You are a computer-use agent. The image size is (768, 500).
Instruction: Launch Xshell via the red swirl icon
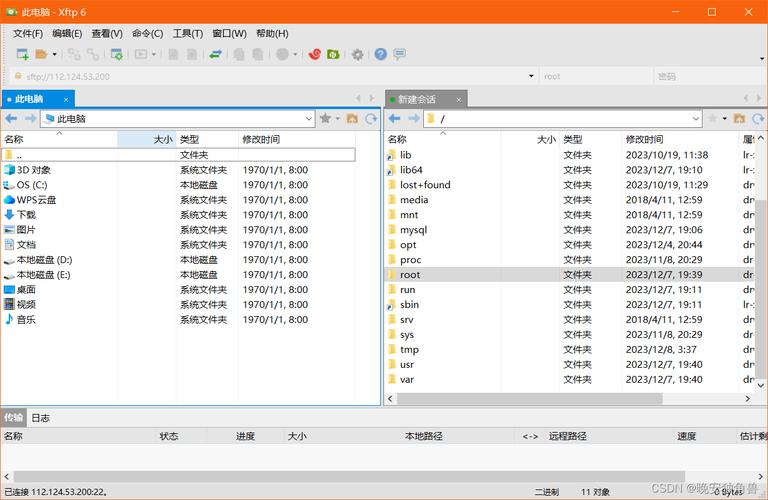point(315,54)
